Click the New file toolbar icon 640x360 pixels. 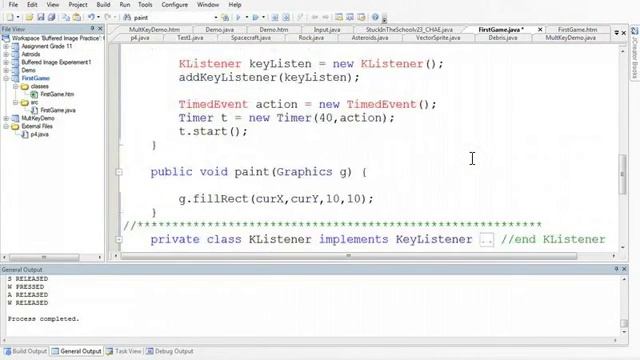(10, 17)
